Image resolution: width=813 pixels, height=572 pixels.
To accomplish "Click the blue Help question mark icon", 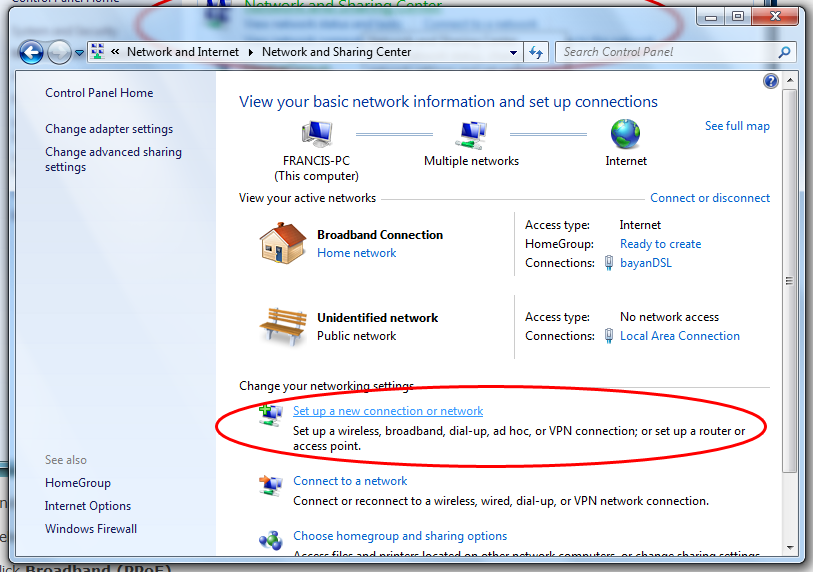I will [770, 81].
